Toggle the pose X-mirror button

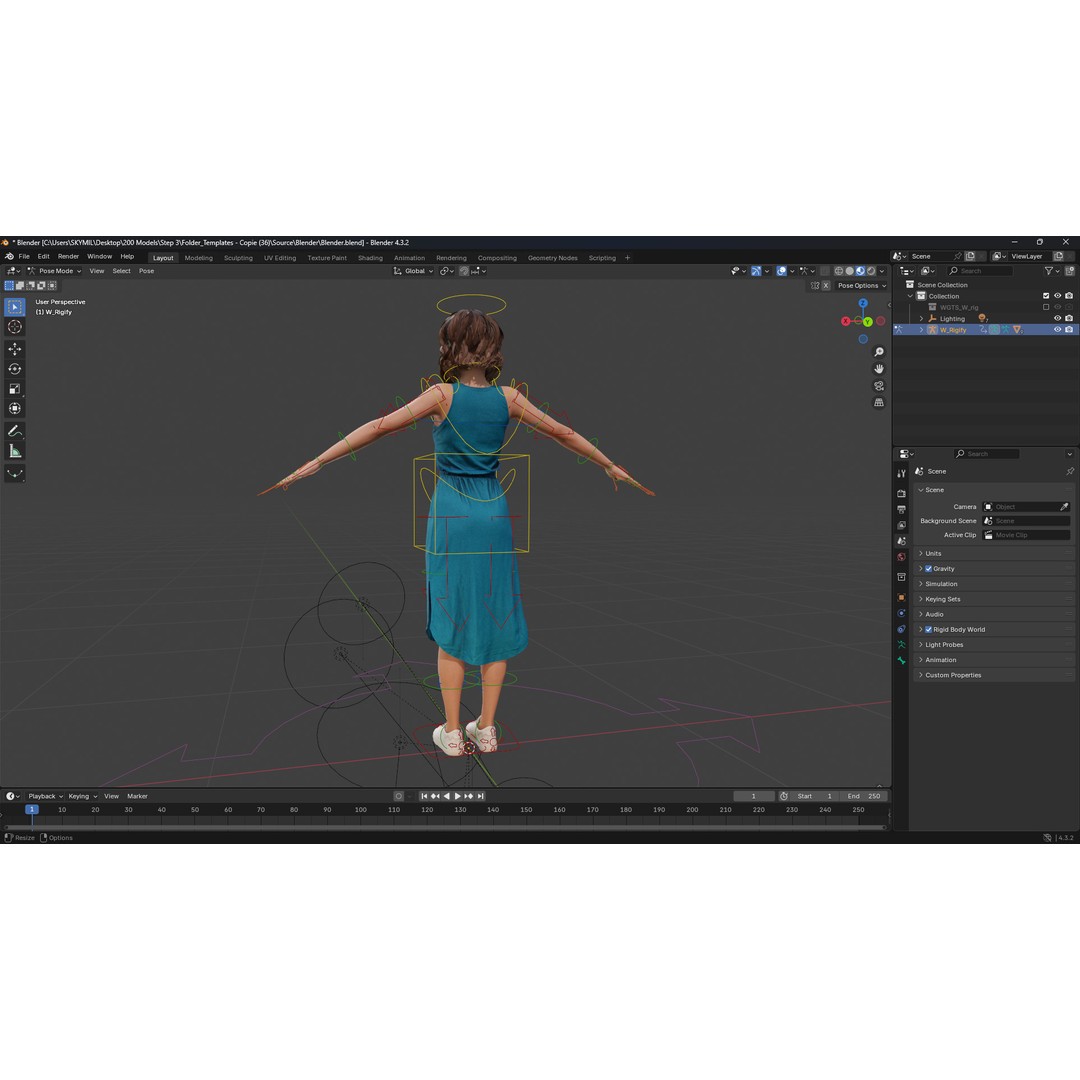pos(826,286)
